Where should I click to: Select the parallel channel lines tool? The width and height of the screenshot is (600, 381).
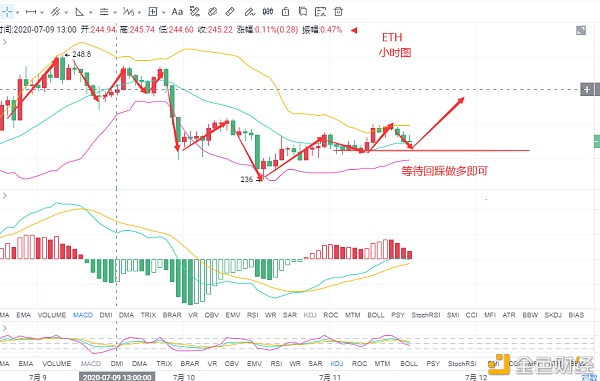(56, 12)
